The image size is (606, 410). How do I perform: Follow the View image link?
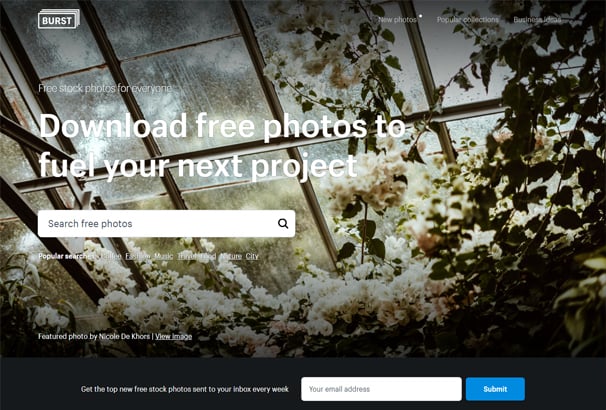[174, 337]
